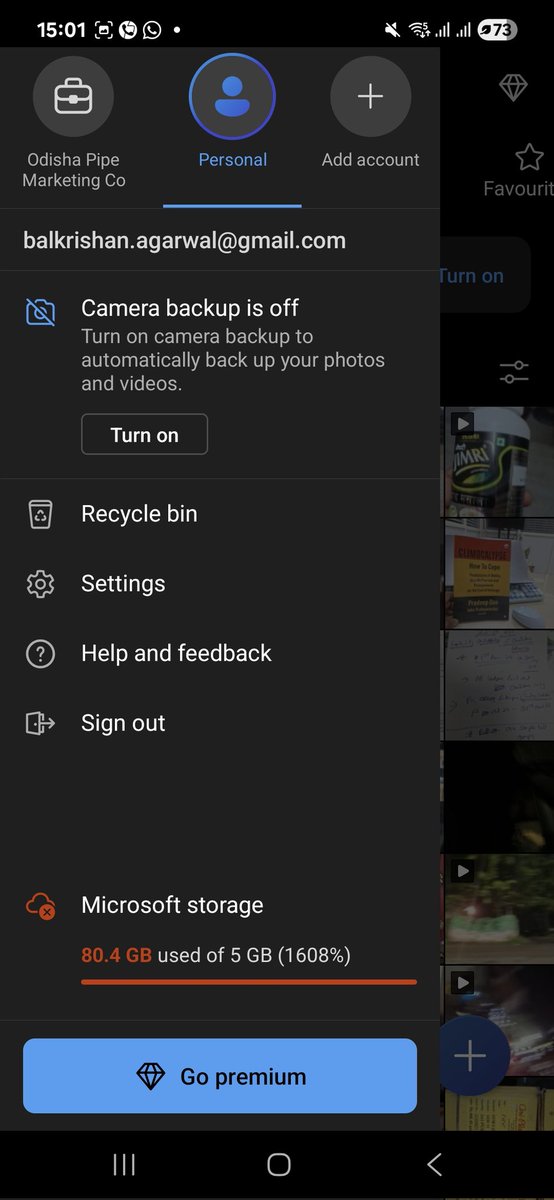Tap the Go premium button
This screenshot has width=554, height=1200.
pyautogui.click(x=220, y=1076)
